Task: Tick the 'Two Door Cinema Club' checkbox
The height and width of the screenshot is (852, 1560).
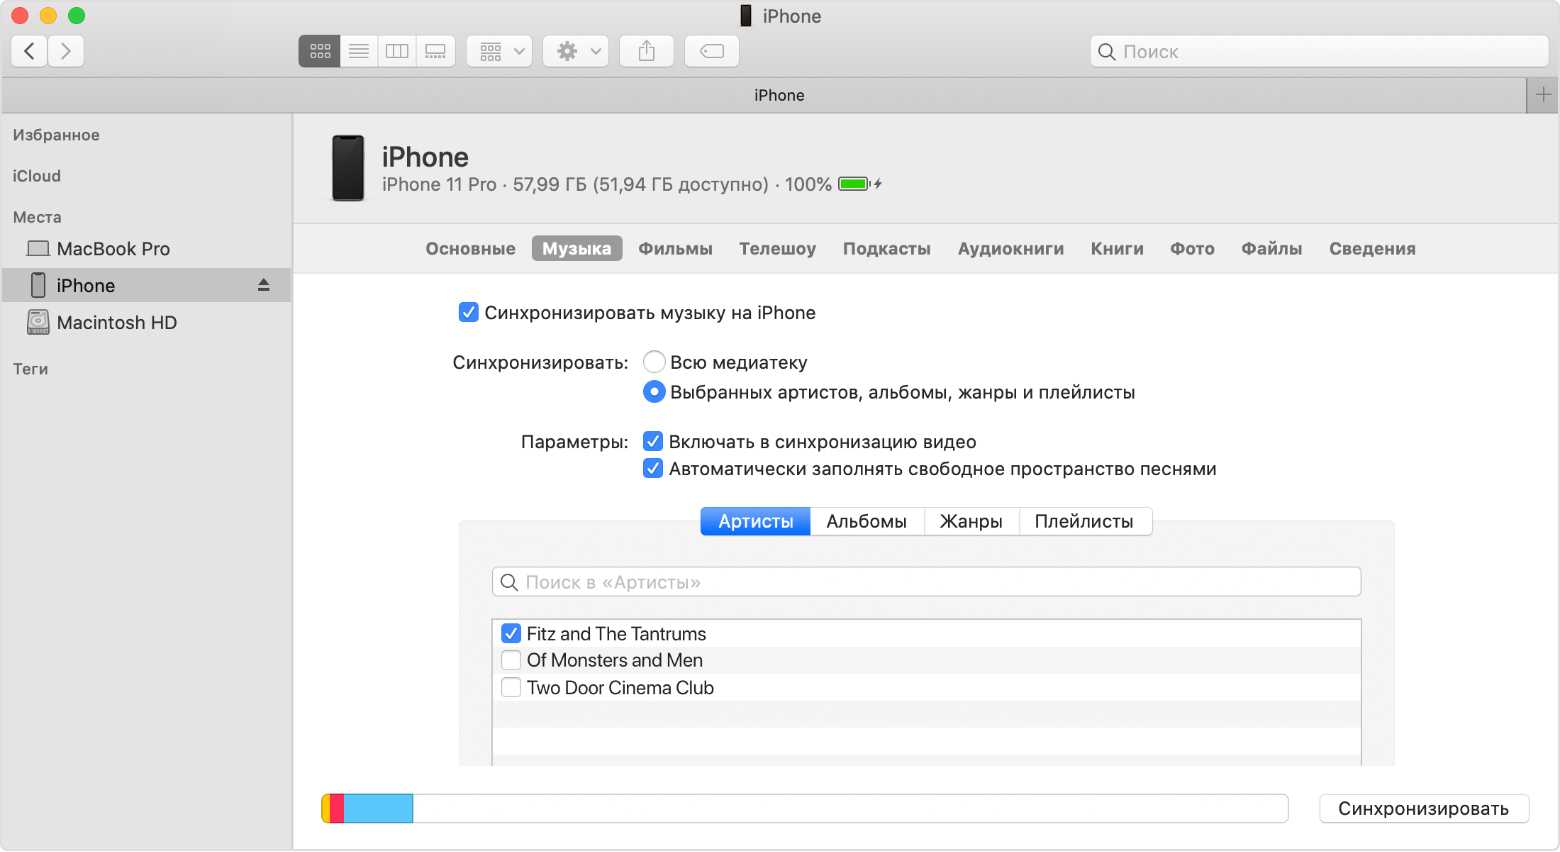Action: 511,688
